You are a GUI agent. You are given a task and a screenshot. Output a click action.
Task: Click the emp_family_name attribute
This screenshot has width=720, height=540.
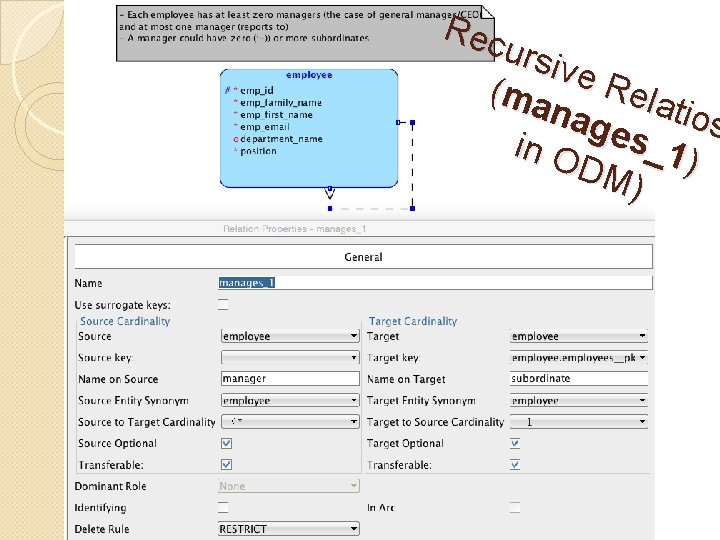coord(281,103)
